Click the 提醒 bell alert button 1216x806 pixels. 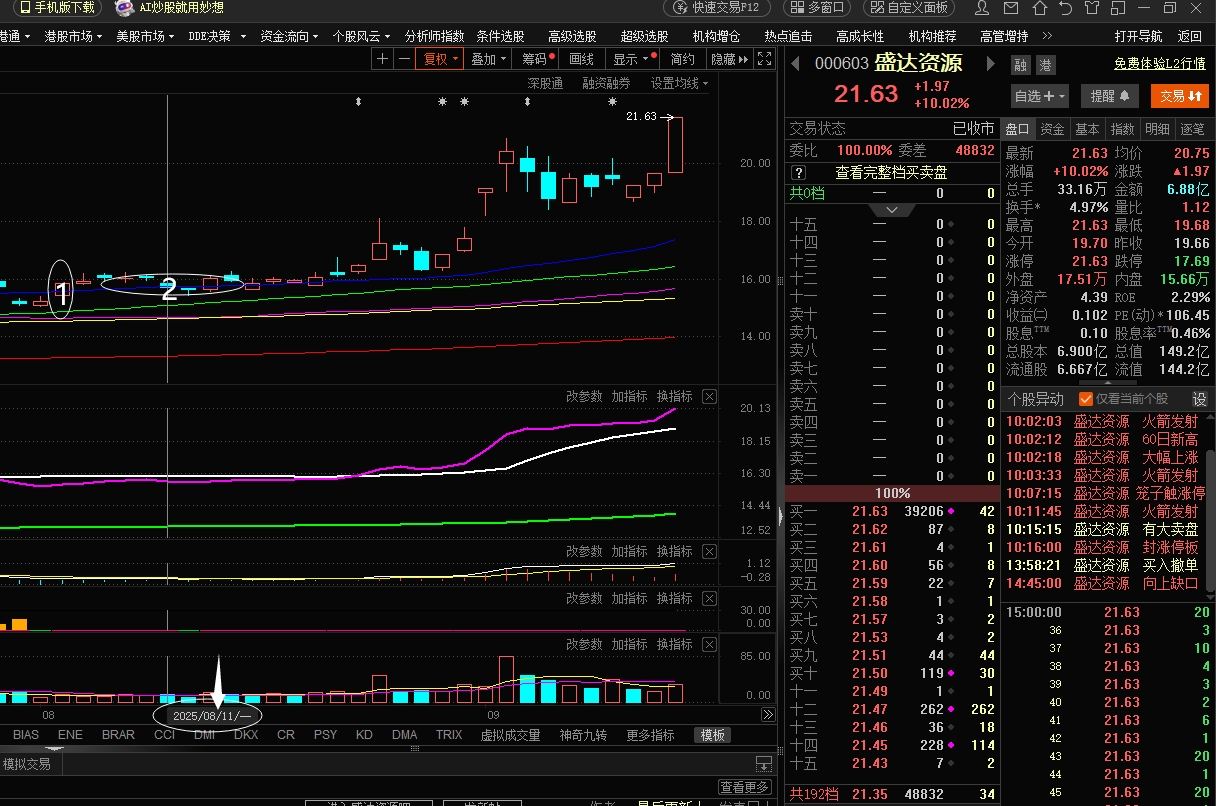click(x=1109, y=96)
